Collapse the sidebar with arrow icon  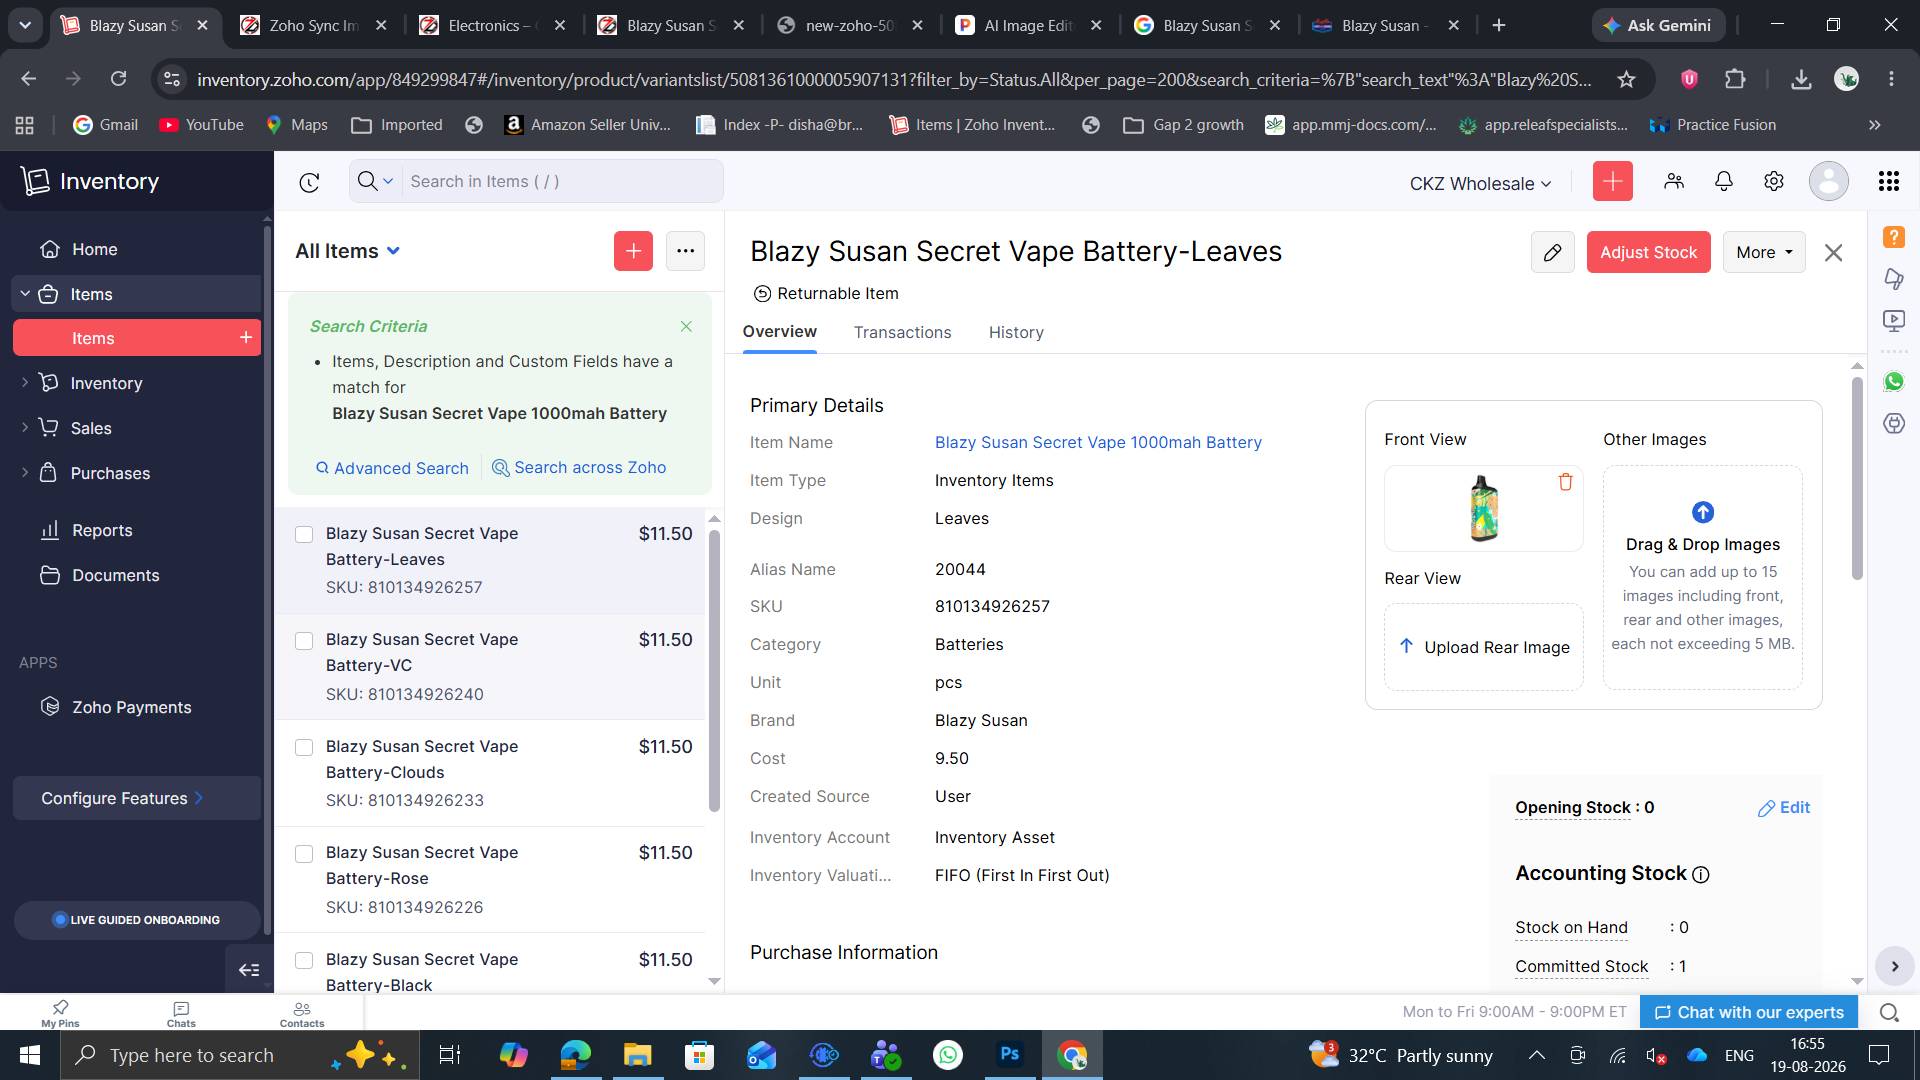(249, 970)
